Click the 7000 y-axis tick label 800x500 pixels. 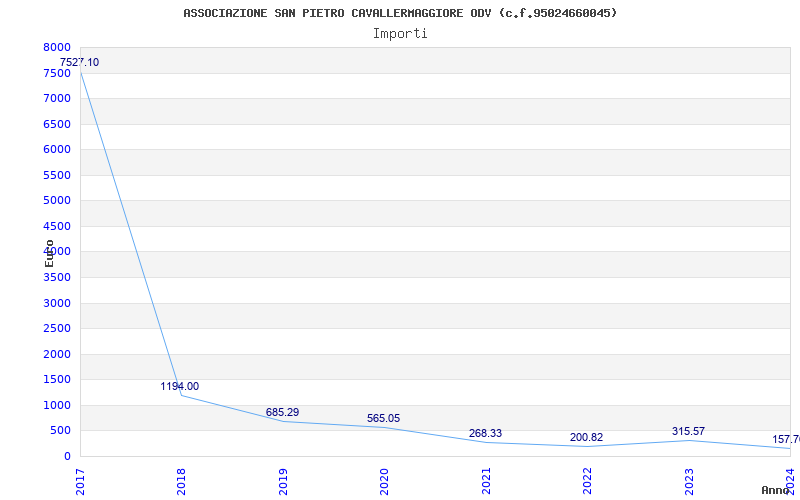[x=57, y=98]
